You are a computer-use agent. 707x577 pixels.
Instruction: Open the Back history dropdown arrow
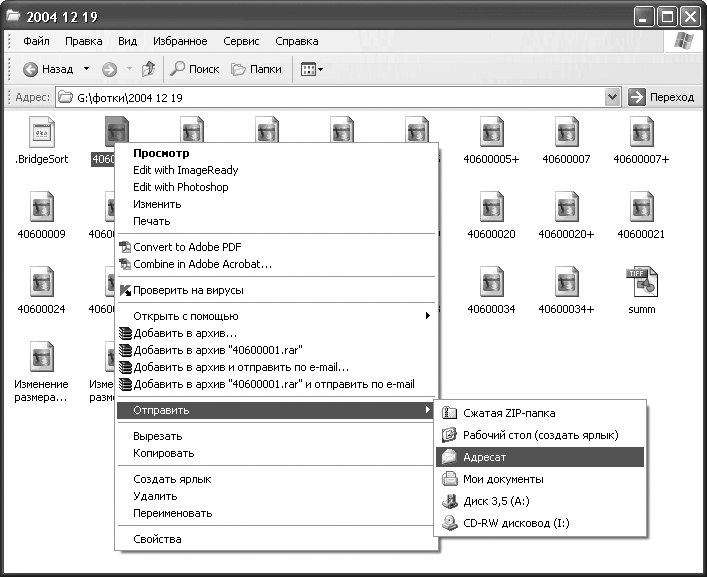coord(86,69)
